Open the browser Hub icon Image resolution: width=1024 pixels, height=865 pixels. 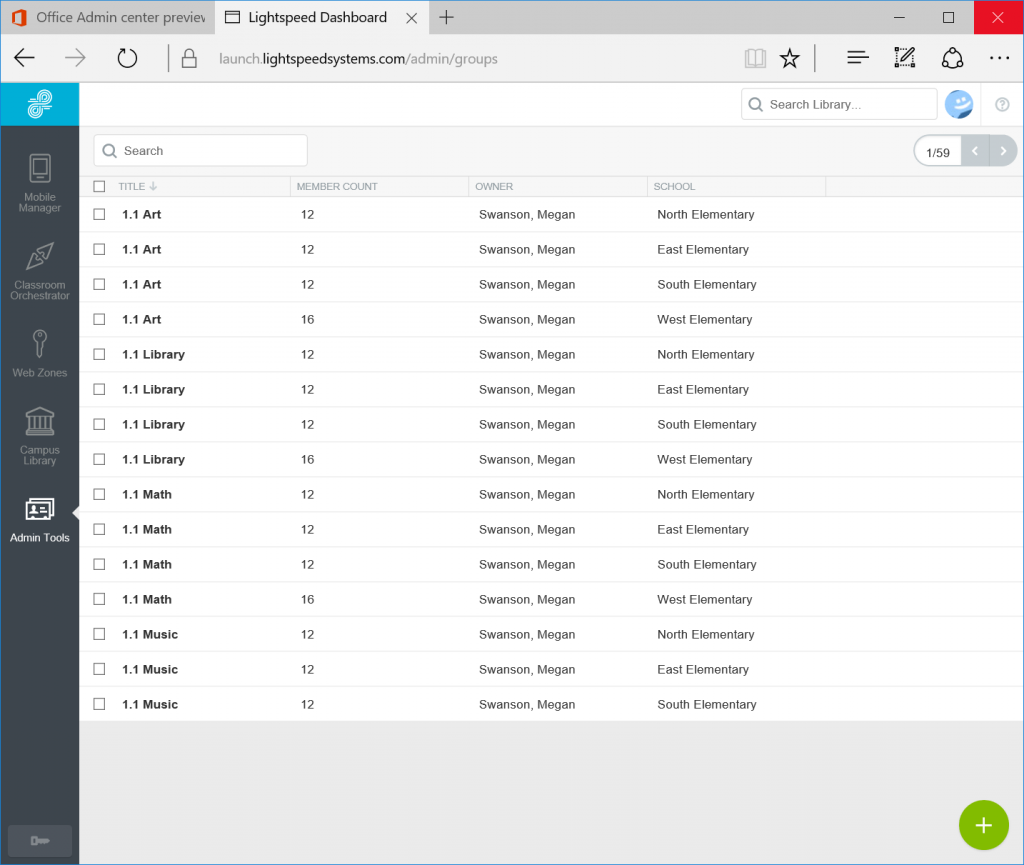click(x=857, y=58)
